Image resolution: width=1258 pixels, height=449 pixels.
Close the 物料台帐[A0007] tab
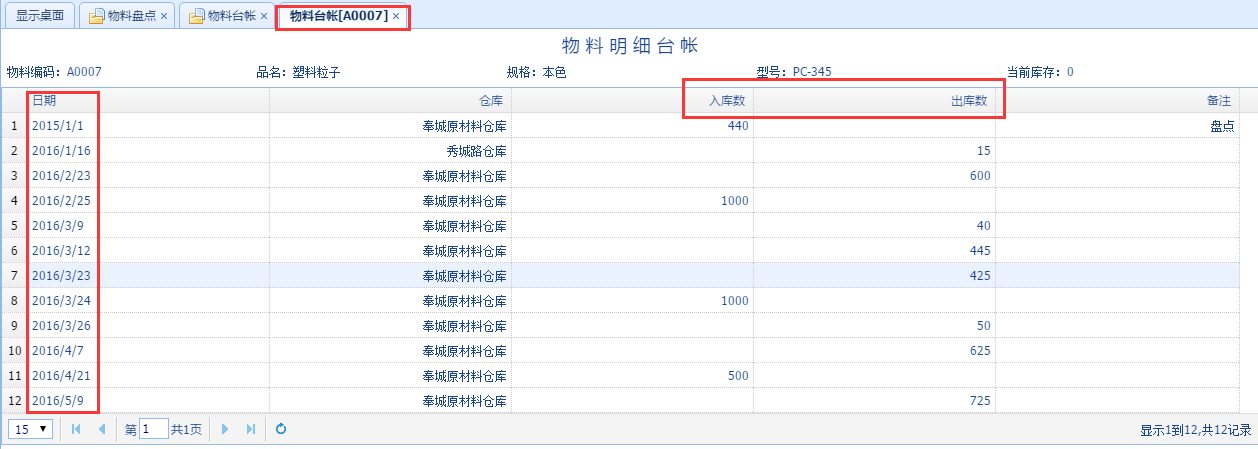396,17
